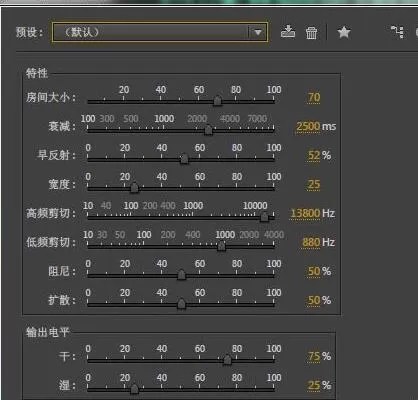
Task: Click the 干 value 75
Action: click(x=314, y=356)
